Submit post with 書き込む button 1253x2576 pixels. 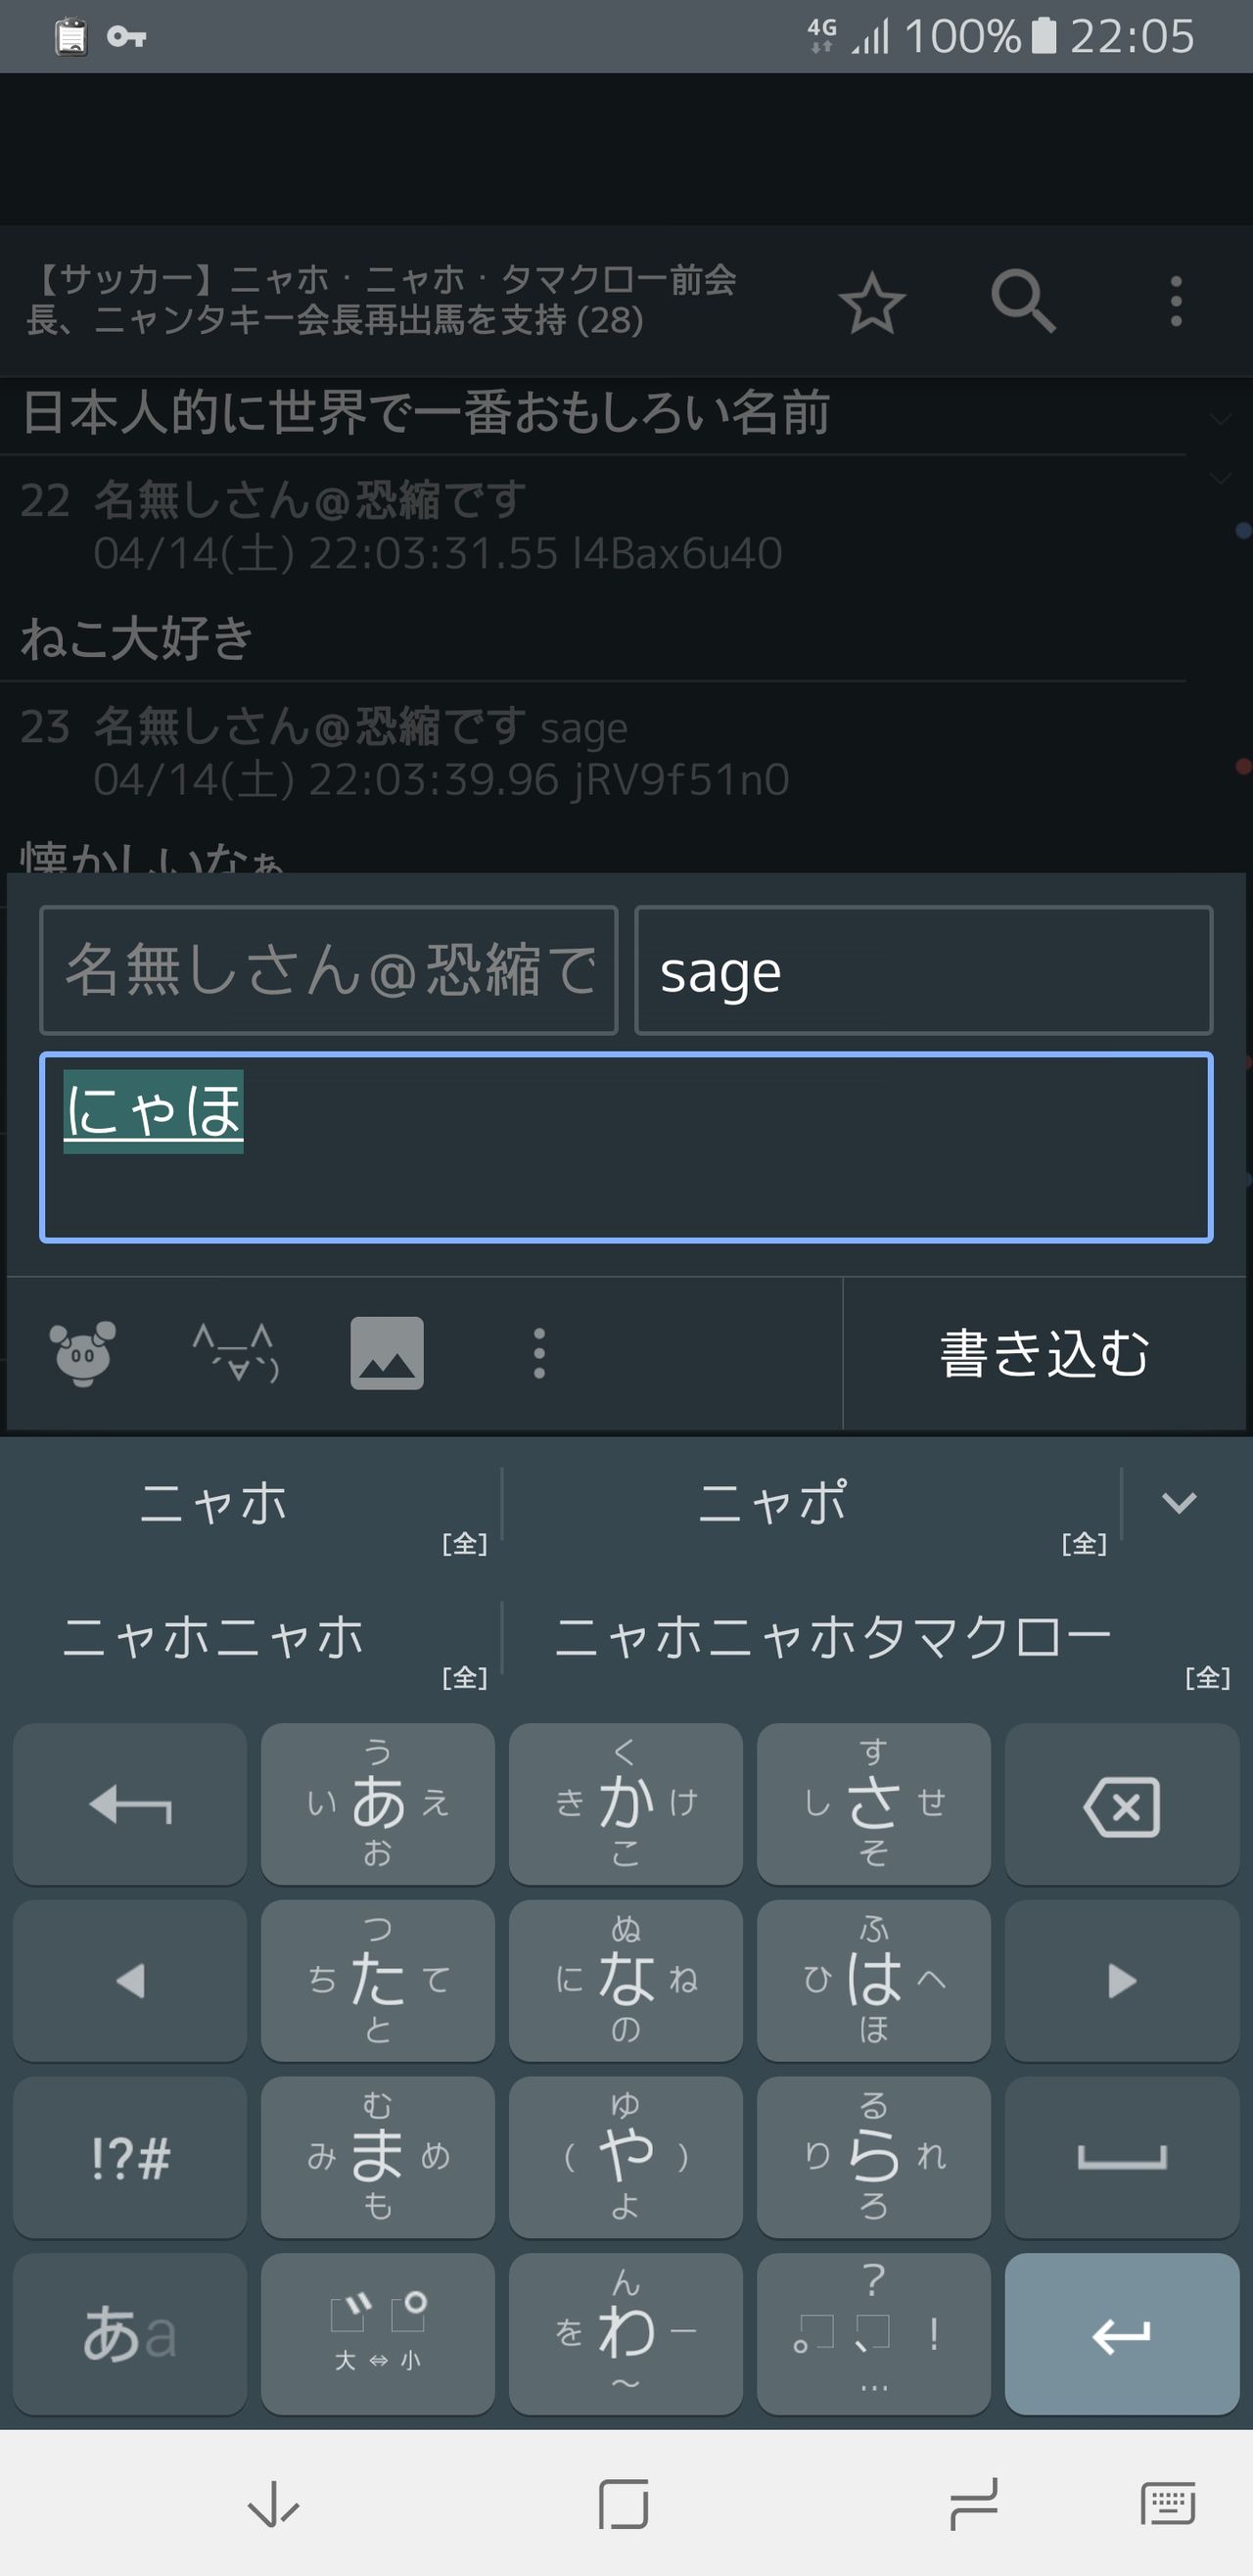pos(1045,1353)
